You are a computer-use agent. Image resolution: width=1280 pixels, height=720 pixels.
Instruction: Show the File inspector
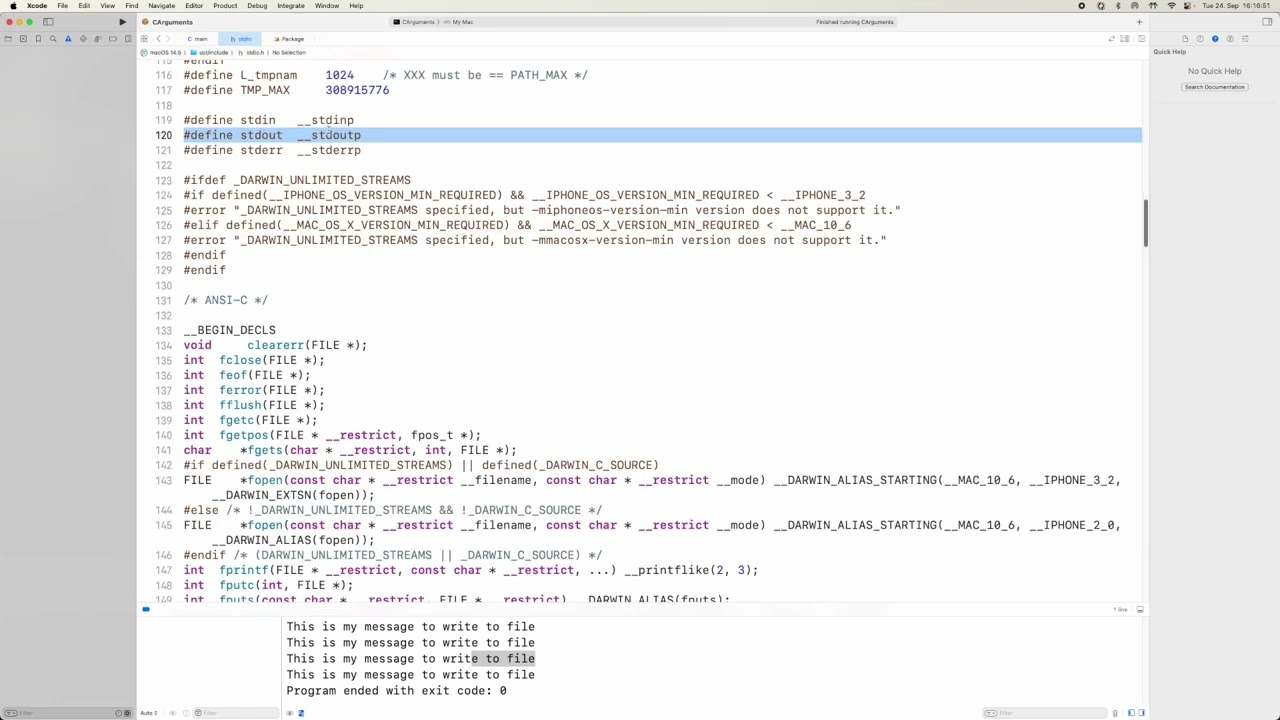(x=1185, y=39)
